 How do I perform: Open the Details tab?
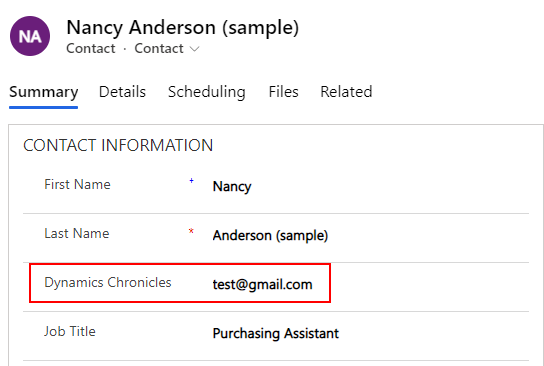point(122,92)
